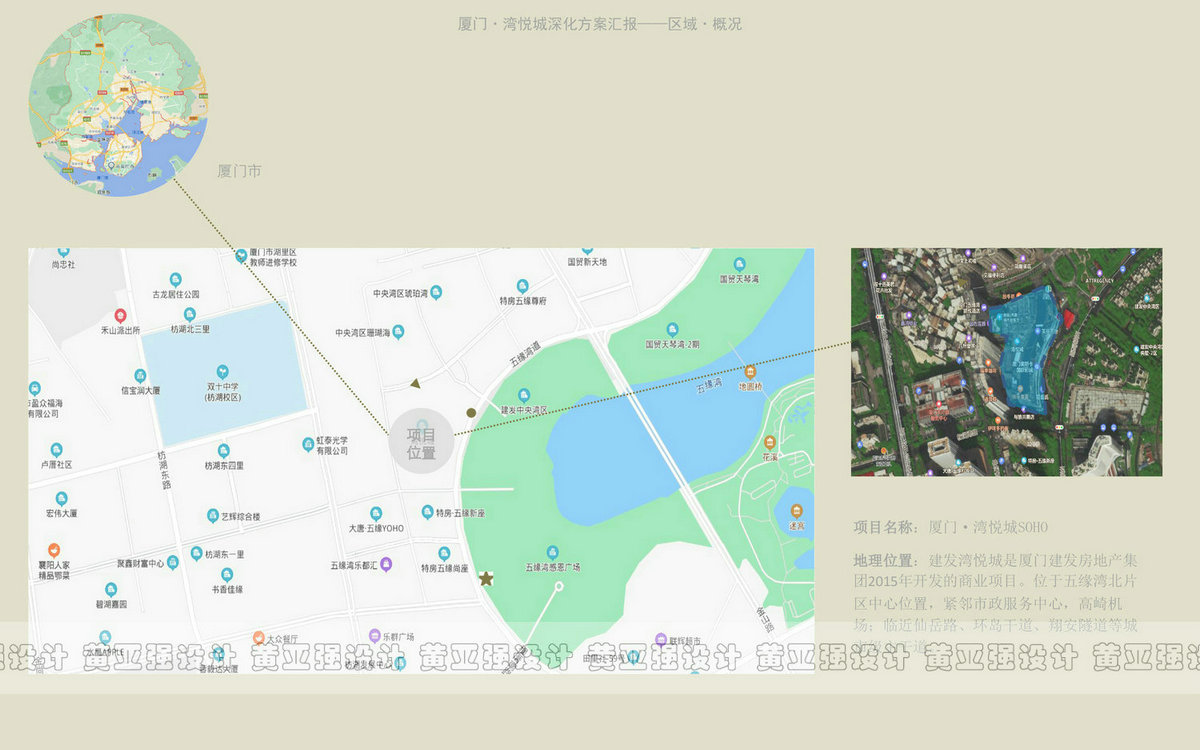Open the satellite site image thumbnail
This screenshot has width=1200, height=750.
coord(1006,362)
